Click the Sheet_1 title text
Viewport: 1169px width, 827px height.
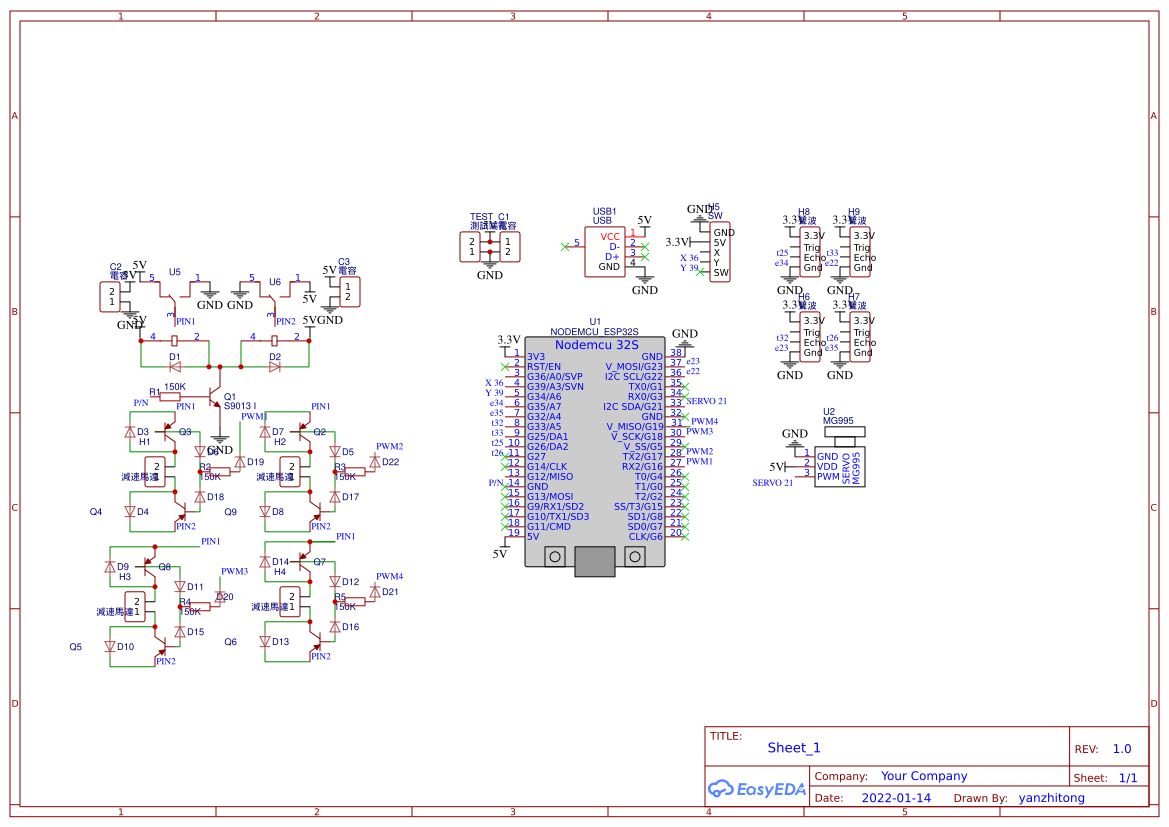pyautogui.click(x=793, y=747)
